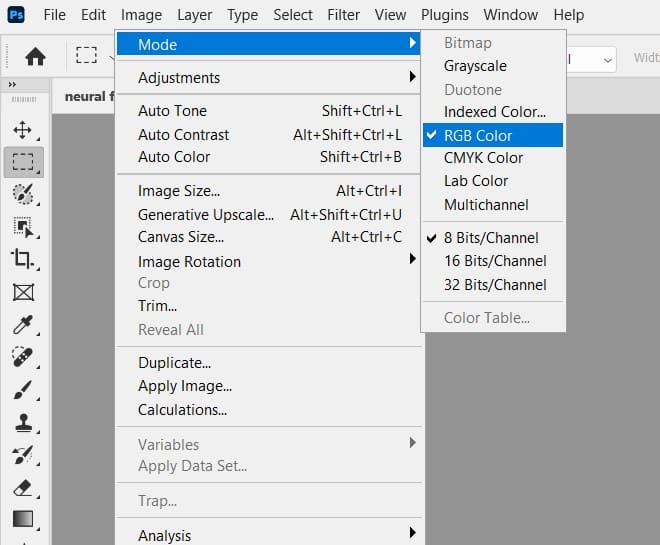This screenshot has height=545, width=660.
Task: Select the Frame tool
Action: [x=23, y=292]
